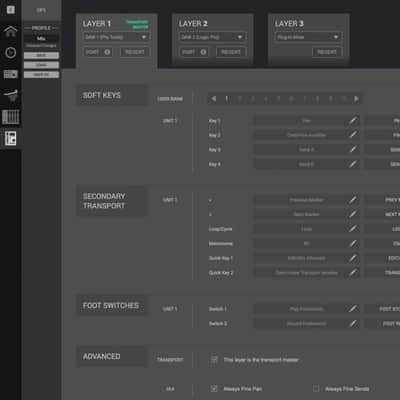Go to previous user bank with left arrow
This screenshot has width=400, height=400.
coord(214,99)
